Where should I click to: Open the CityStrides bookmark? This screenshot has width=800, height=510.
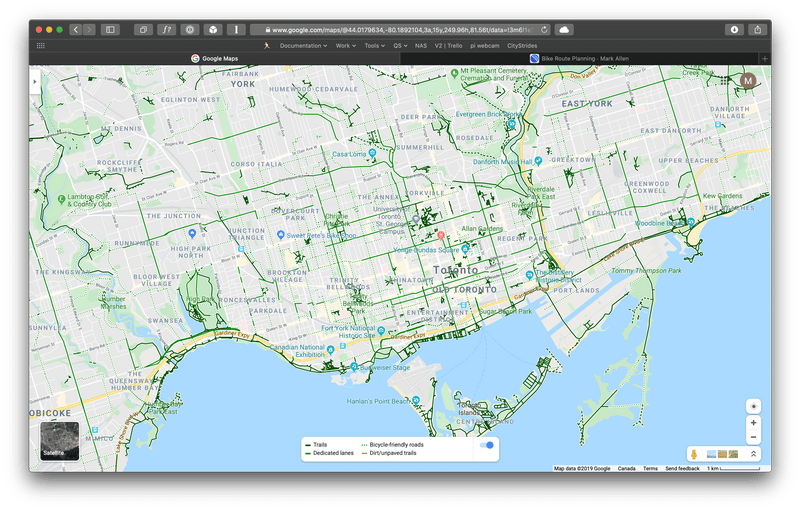click(x=521, y=45)
